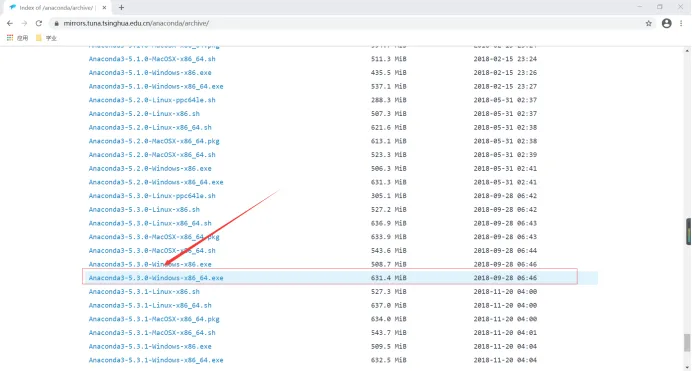Download Anaconda3-5.3.0-Linux-x86_64.sh
The image size is (692, 371).
pos(150,223)
